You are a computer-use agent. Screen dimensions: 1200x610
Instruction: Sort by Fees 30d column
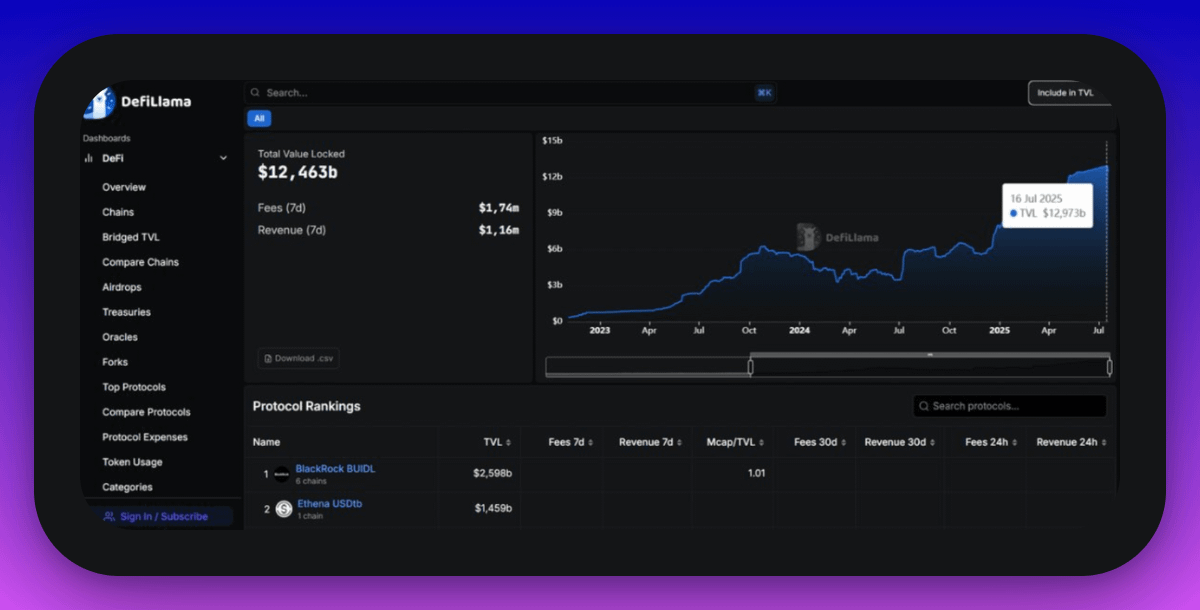[x=820, y=442]
